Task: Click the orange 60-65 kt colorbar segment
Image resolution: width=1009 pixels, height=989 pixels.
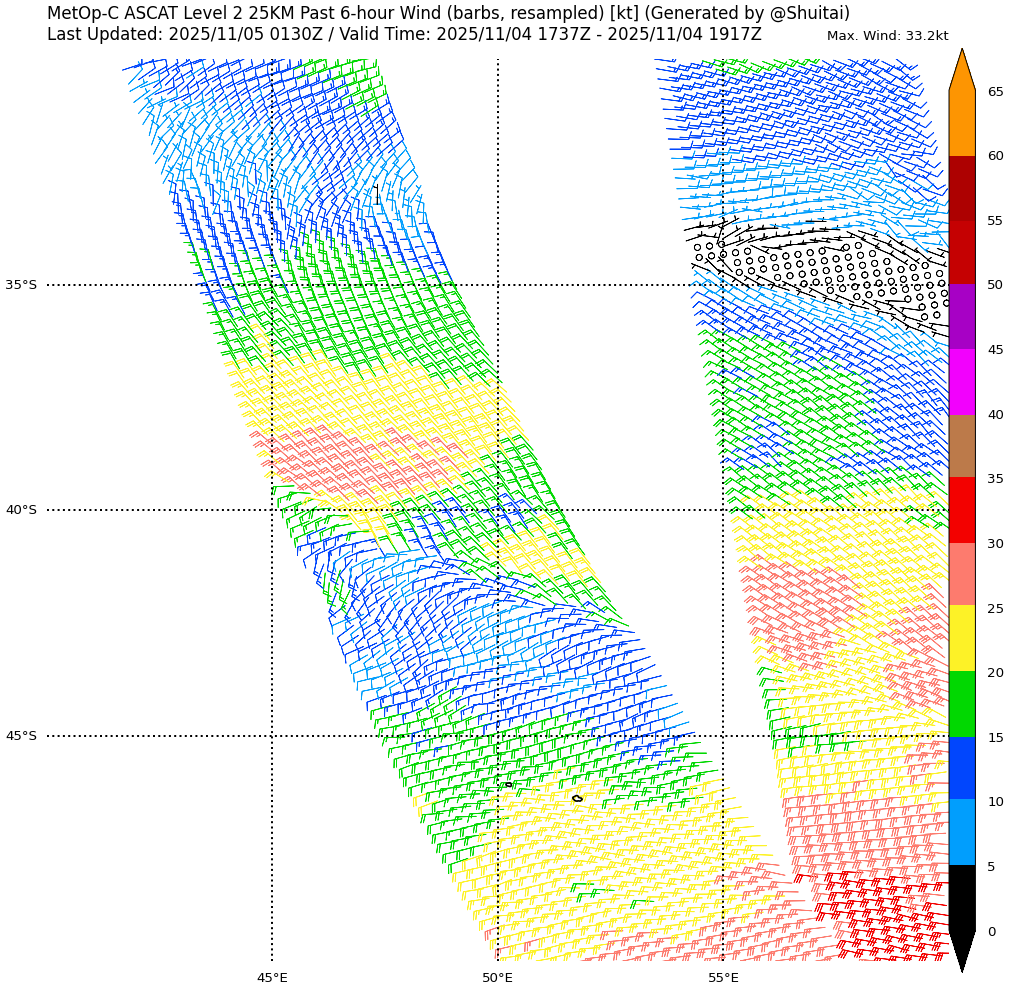Action: pyautogui.click(x=961, y=123)
